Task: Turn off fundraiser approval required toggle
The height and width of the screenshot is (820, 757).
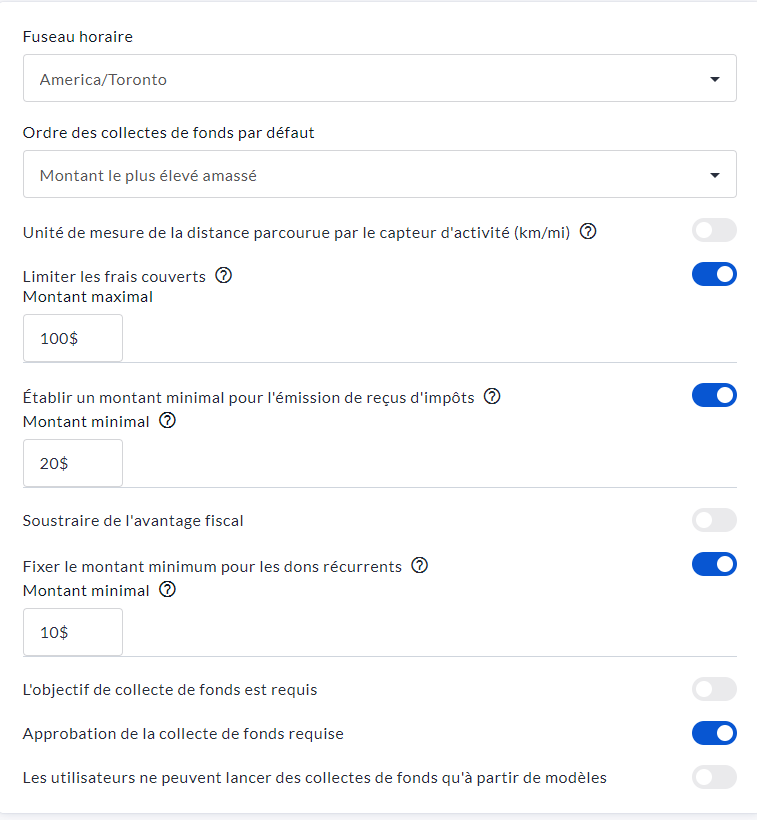Action: (x=714, y=733)
